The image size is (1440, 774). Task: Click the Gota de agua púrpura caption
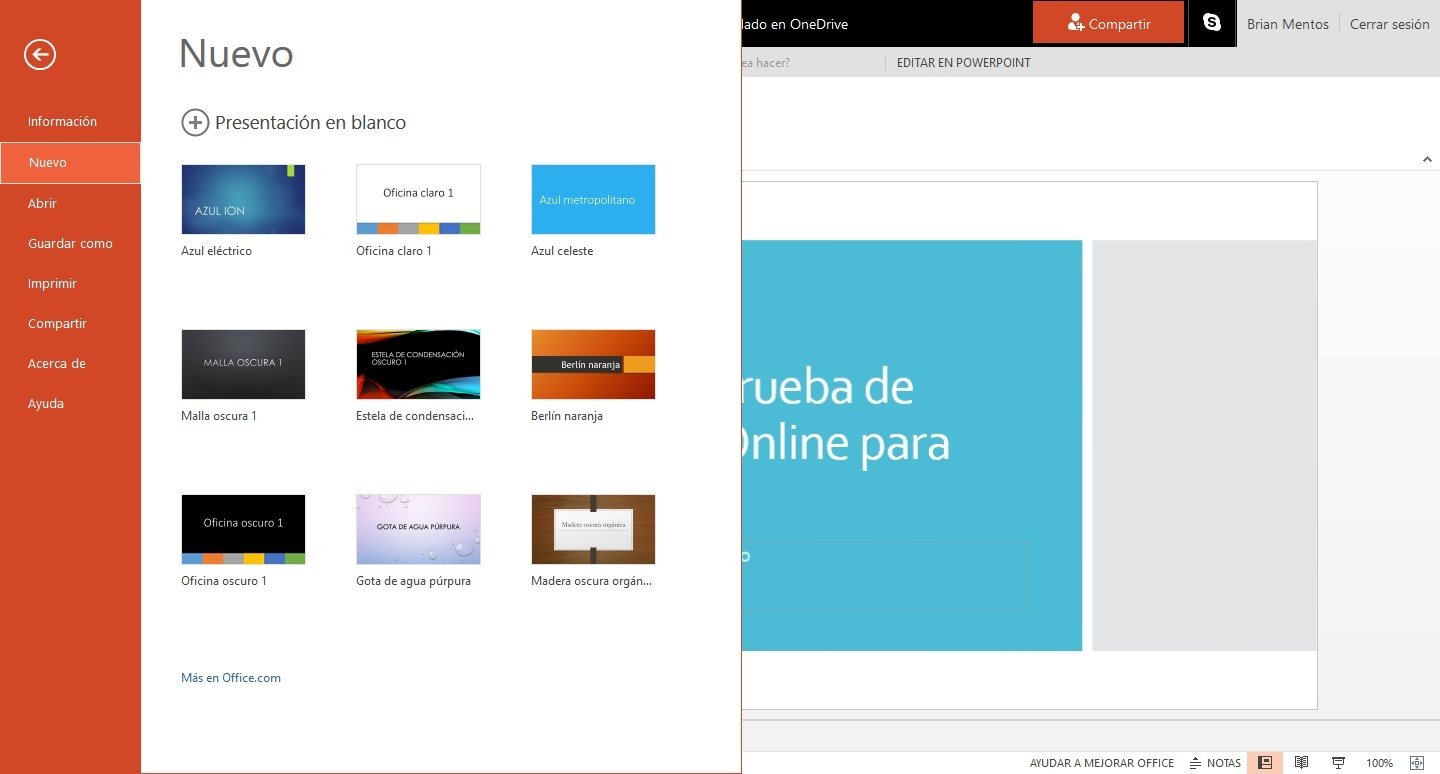pos(413,581)
